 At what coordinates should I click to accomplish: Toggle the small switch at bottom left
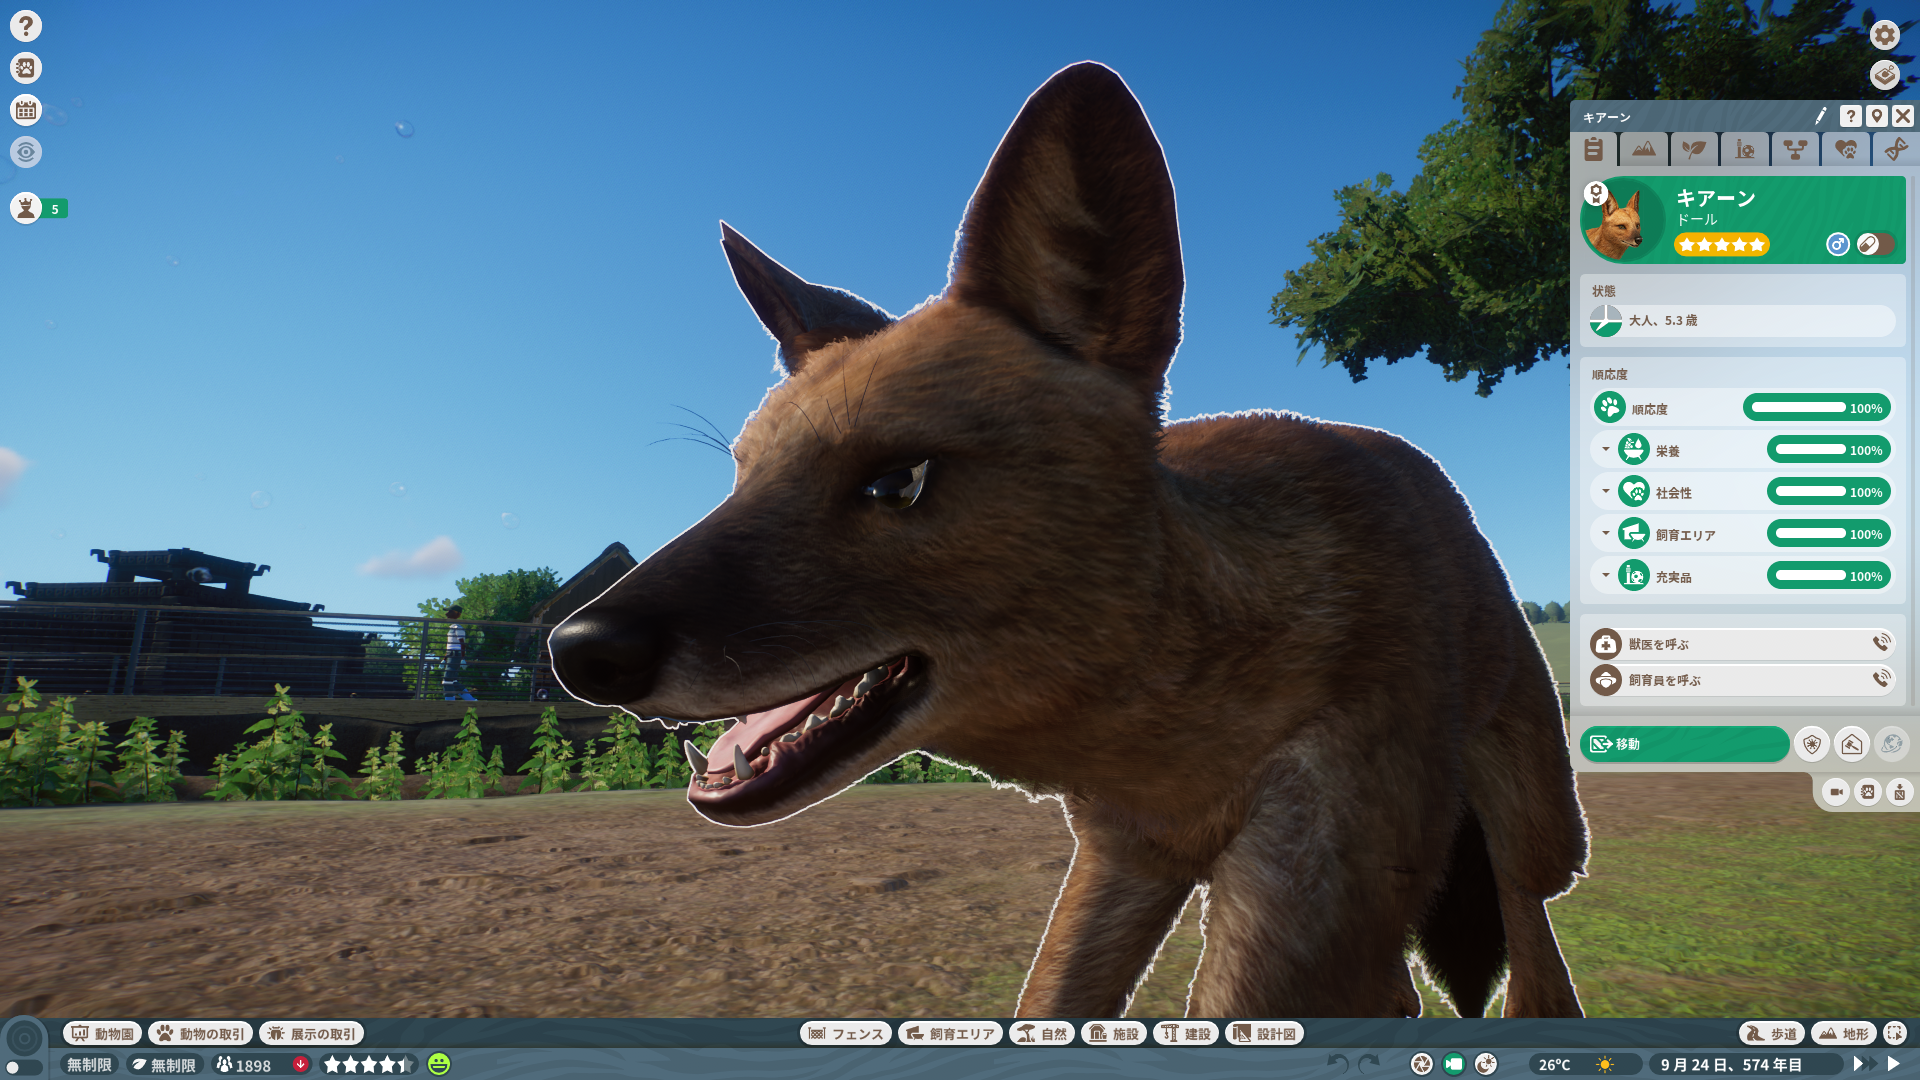(x=23, y=1067)
